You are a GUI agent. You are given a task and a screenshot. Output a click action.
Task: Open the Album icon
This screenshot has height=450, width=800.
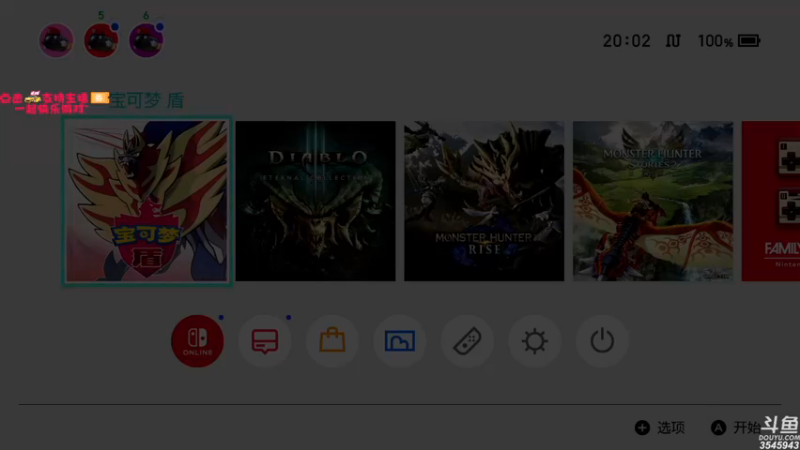pos(399,341)
